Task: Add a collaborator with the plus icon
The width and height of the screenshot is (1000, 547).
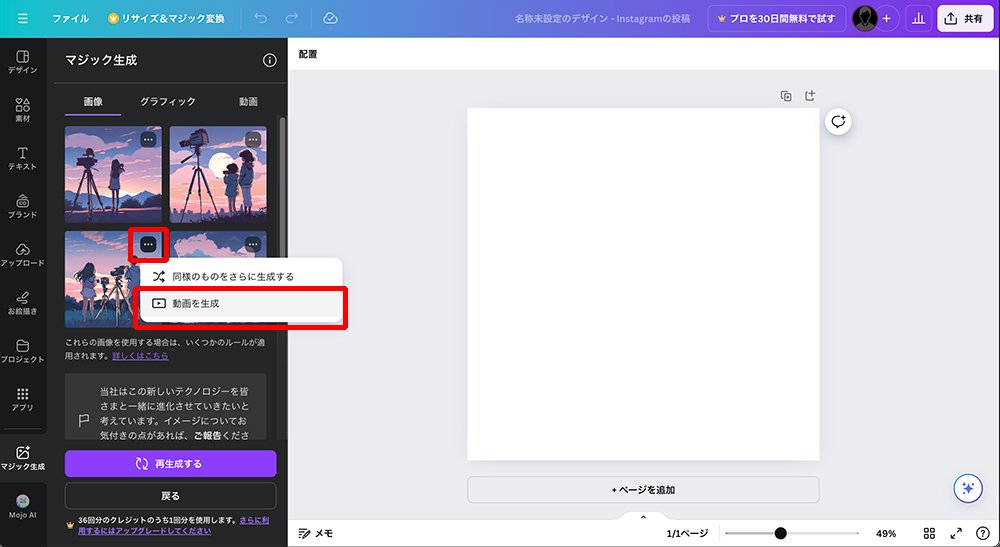Action: tap(886, 18)
